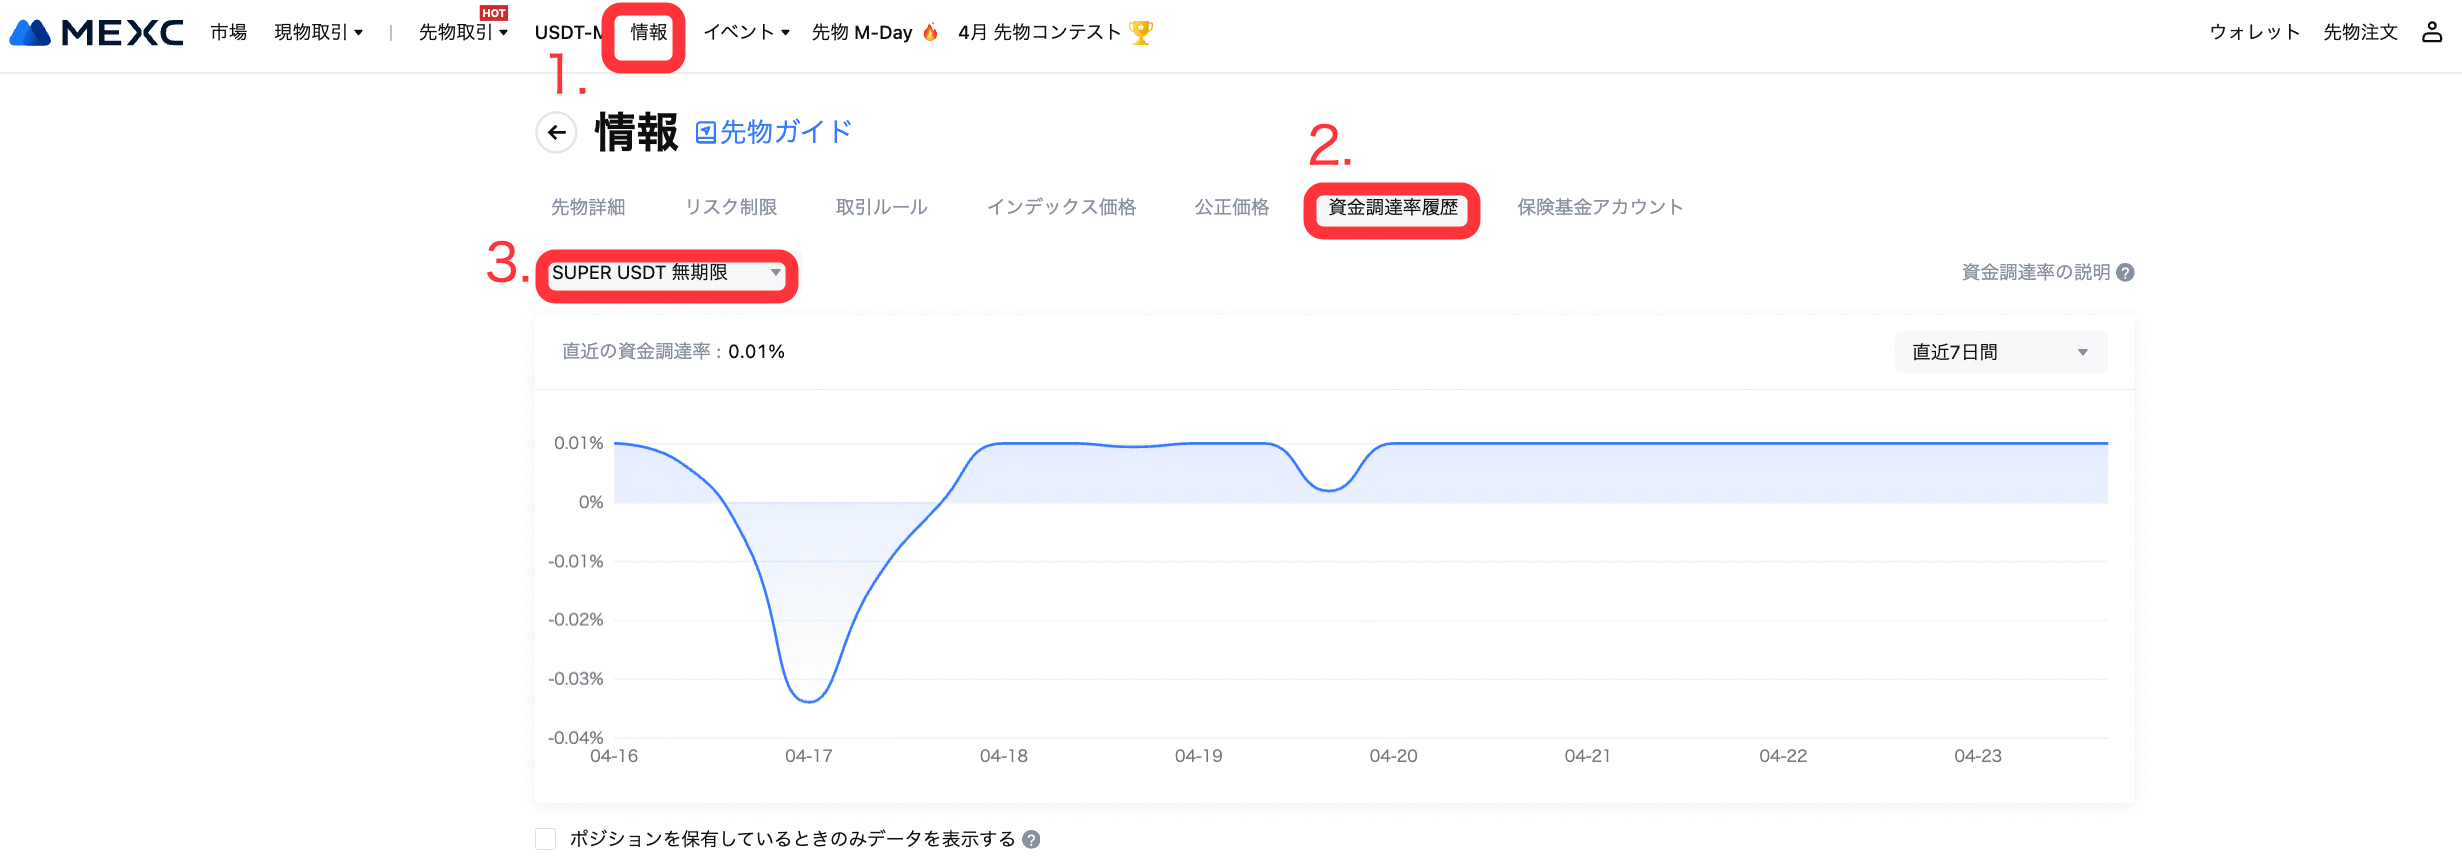
Task: Open the user account profile icon
Action: pos(2431,33)
